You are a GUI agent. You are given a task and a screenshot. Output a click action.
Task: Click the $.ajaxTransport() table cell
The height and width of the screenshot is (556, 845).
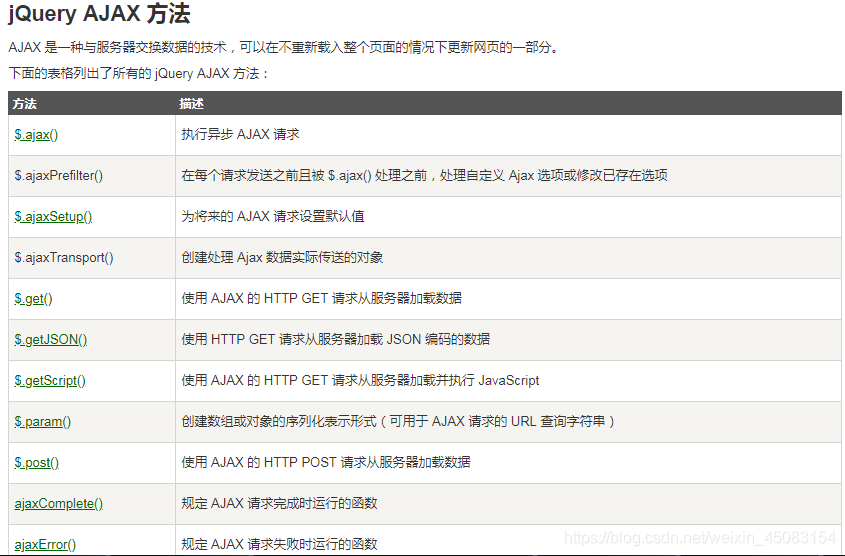pyautogui.click(x=92, y=258)
